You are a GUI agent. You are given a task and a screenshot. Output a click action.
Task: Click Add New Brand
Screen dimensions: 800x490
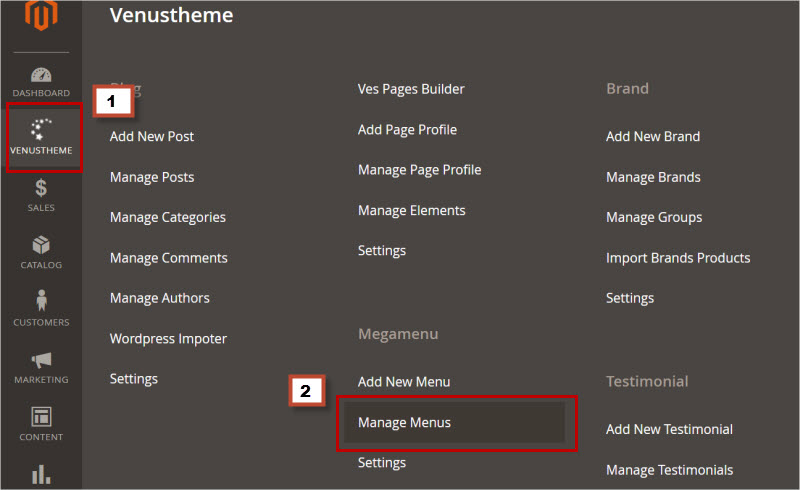point(653,136)
